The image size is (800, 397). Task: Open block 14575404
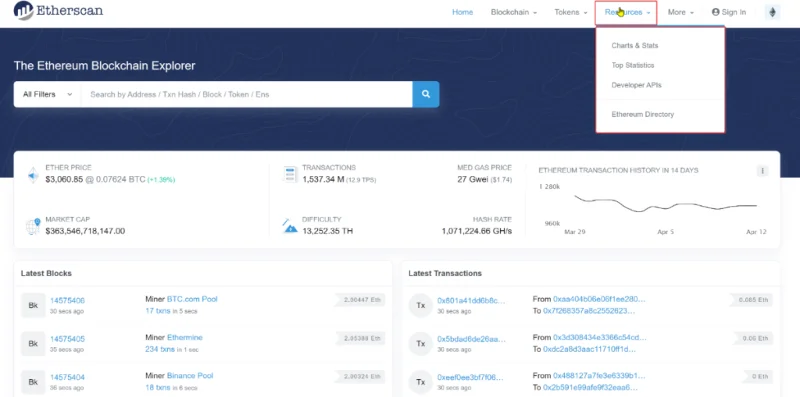coord(67,377)
